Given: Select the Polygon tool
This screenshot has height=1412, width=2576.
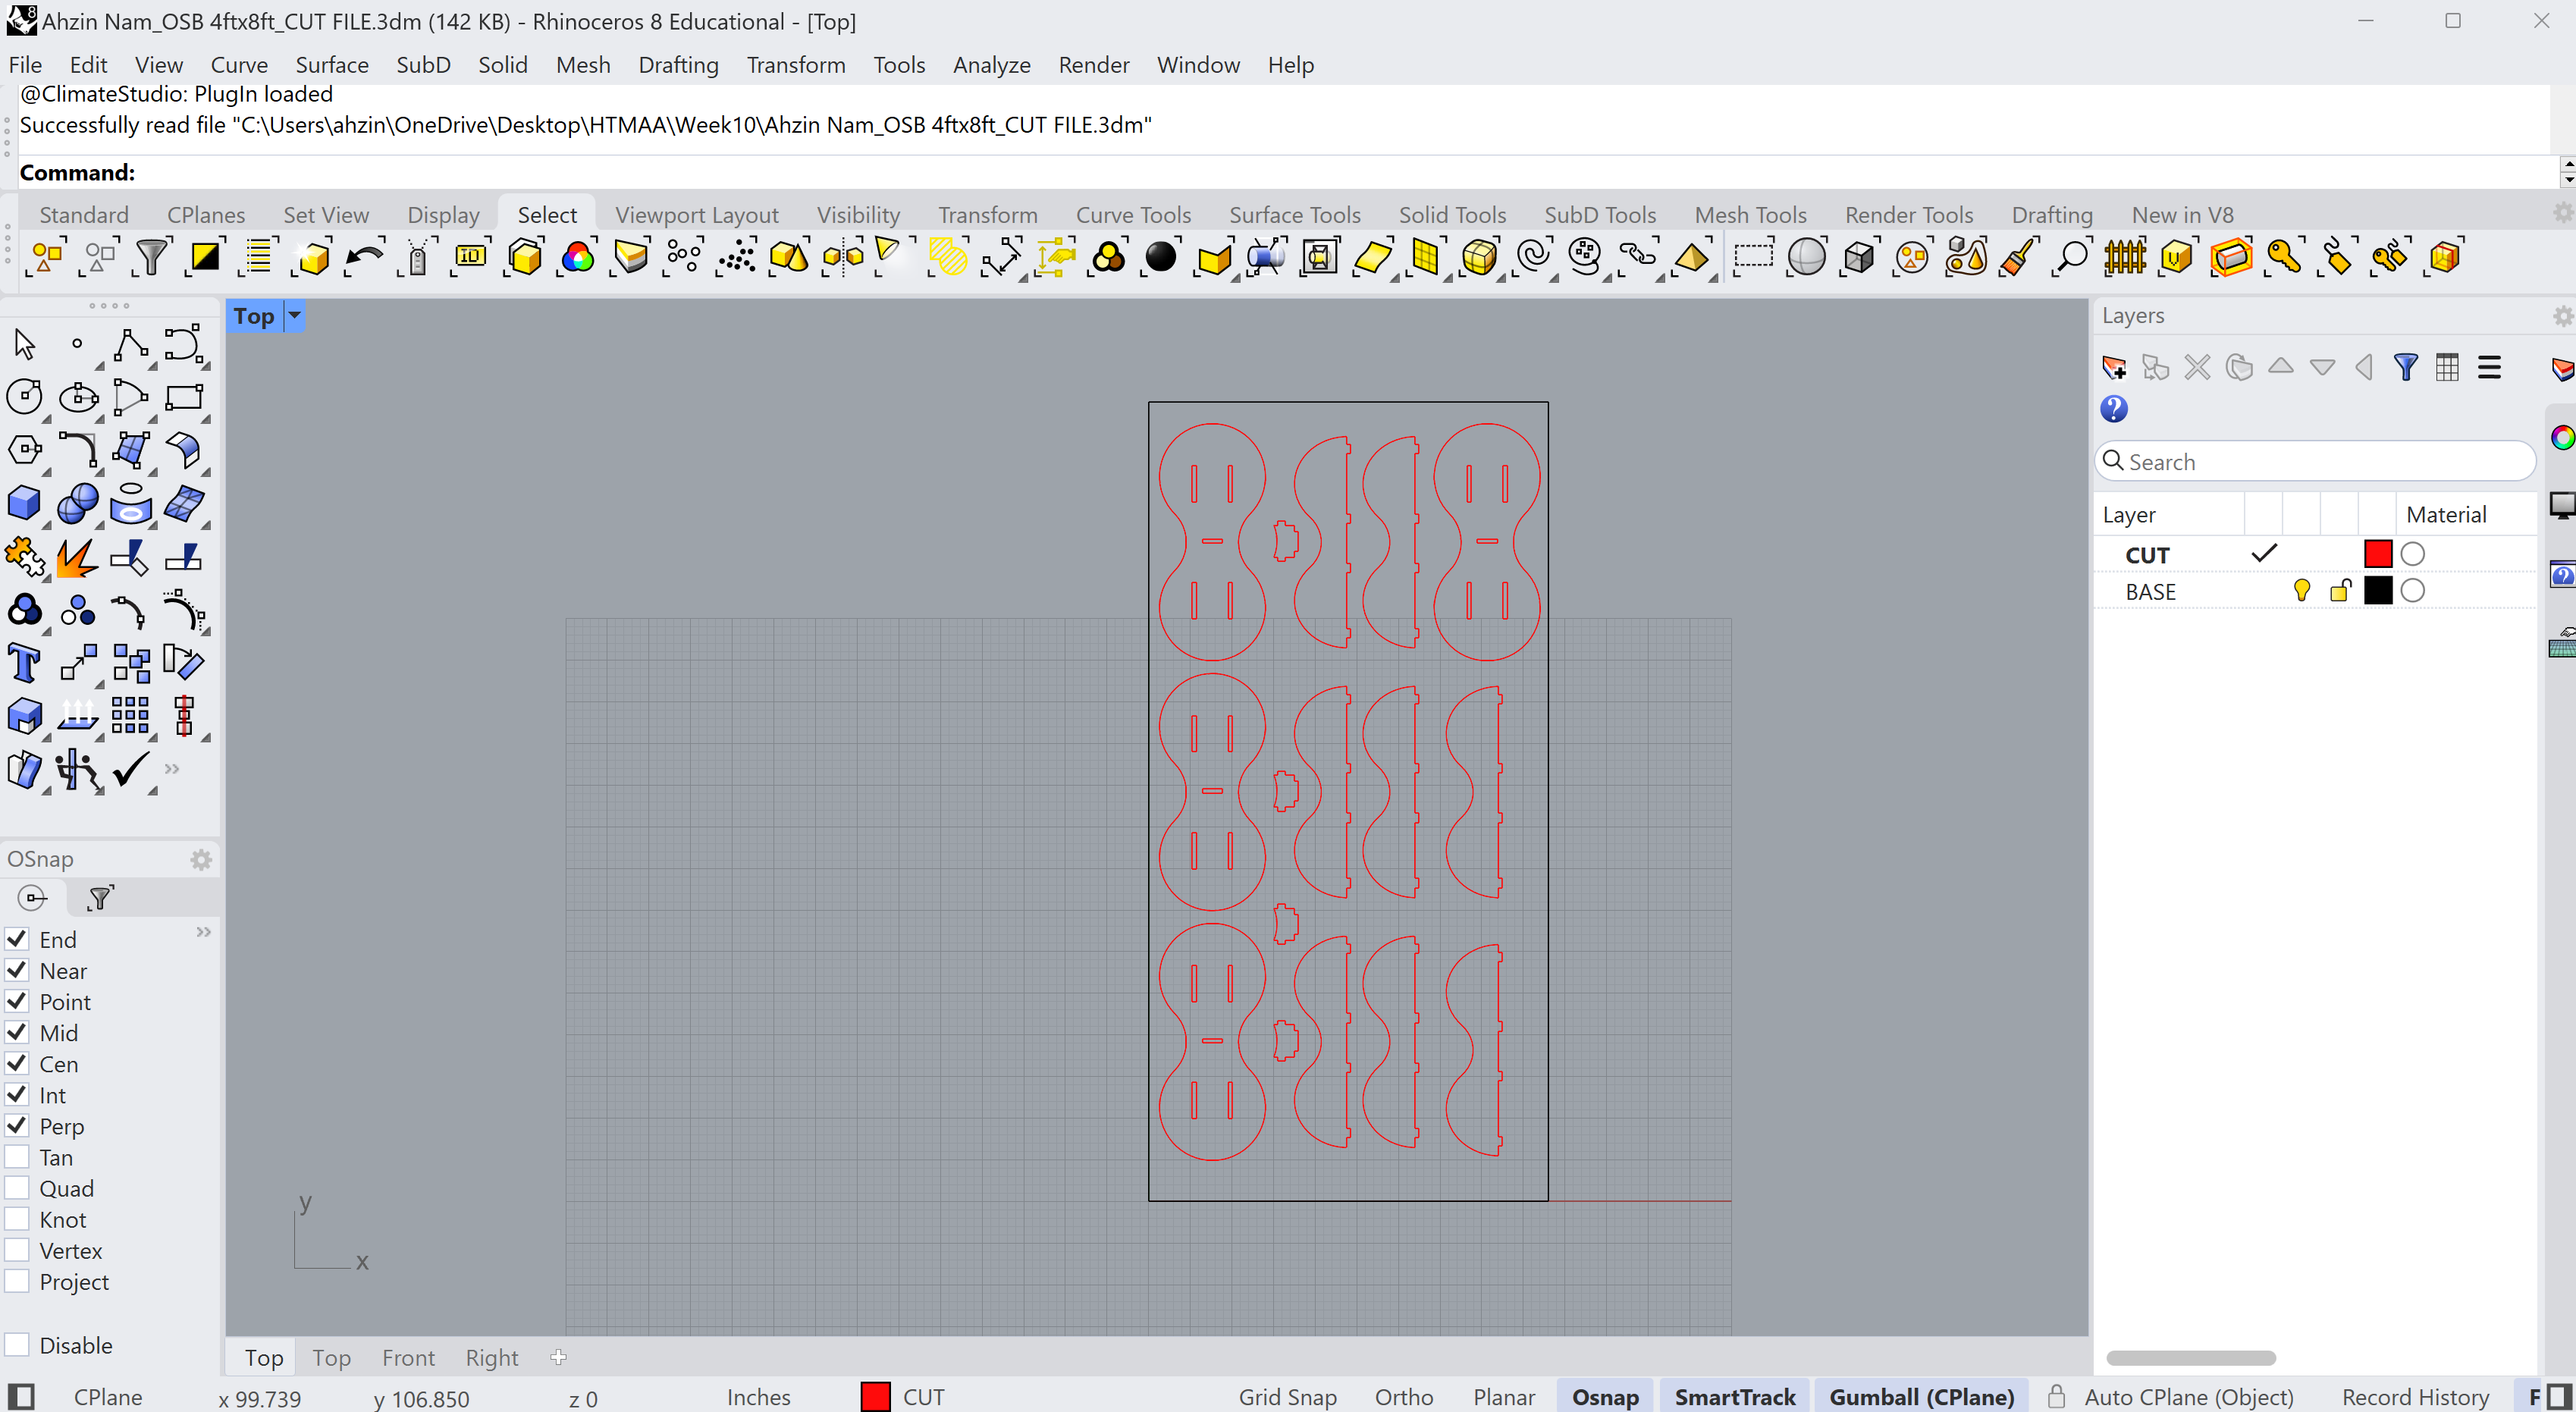Looking at the screenshot, I should (24, 450).
